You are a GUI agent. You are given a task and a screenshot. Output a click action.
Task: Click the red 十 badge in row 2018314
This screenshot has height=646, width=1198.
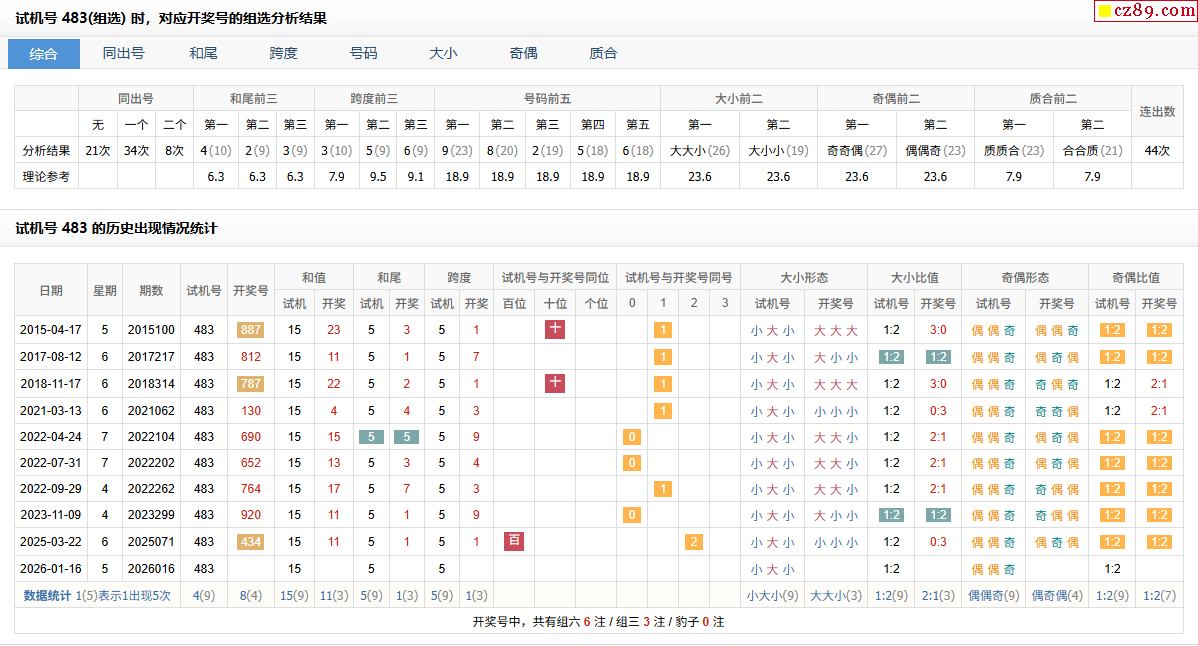tap(555, 383)
